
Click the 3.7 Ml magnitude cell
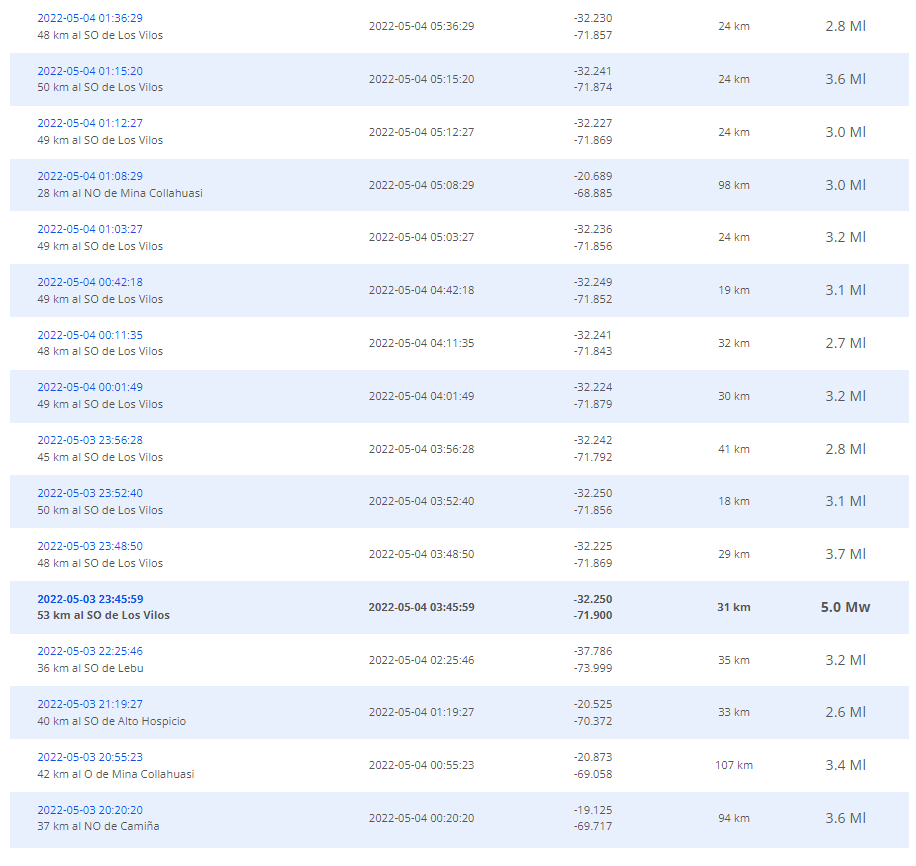pos(845,554)
